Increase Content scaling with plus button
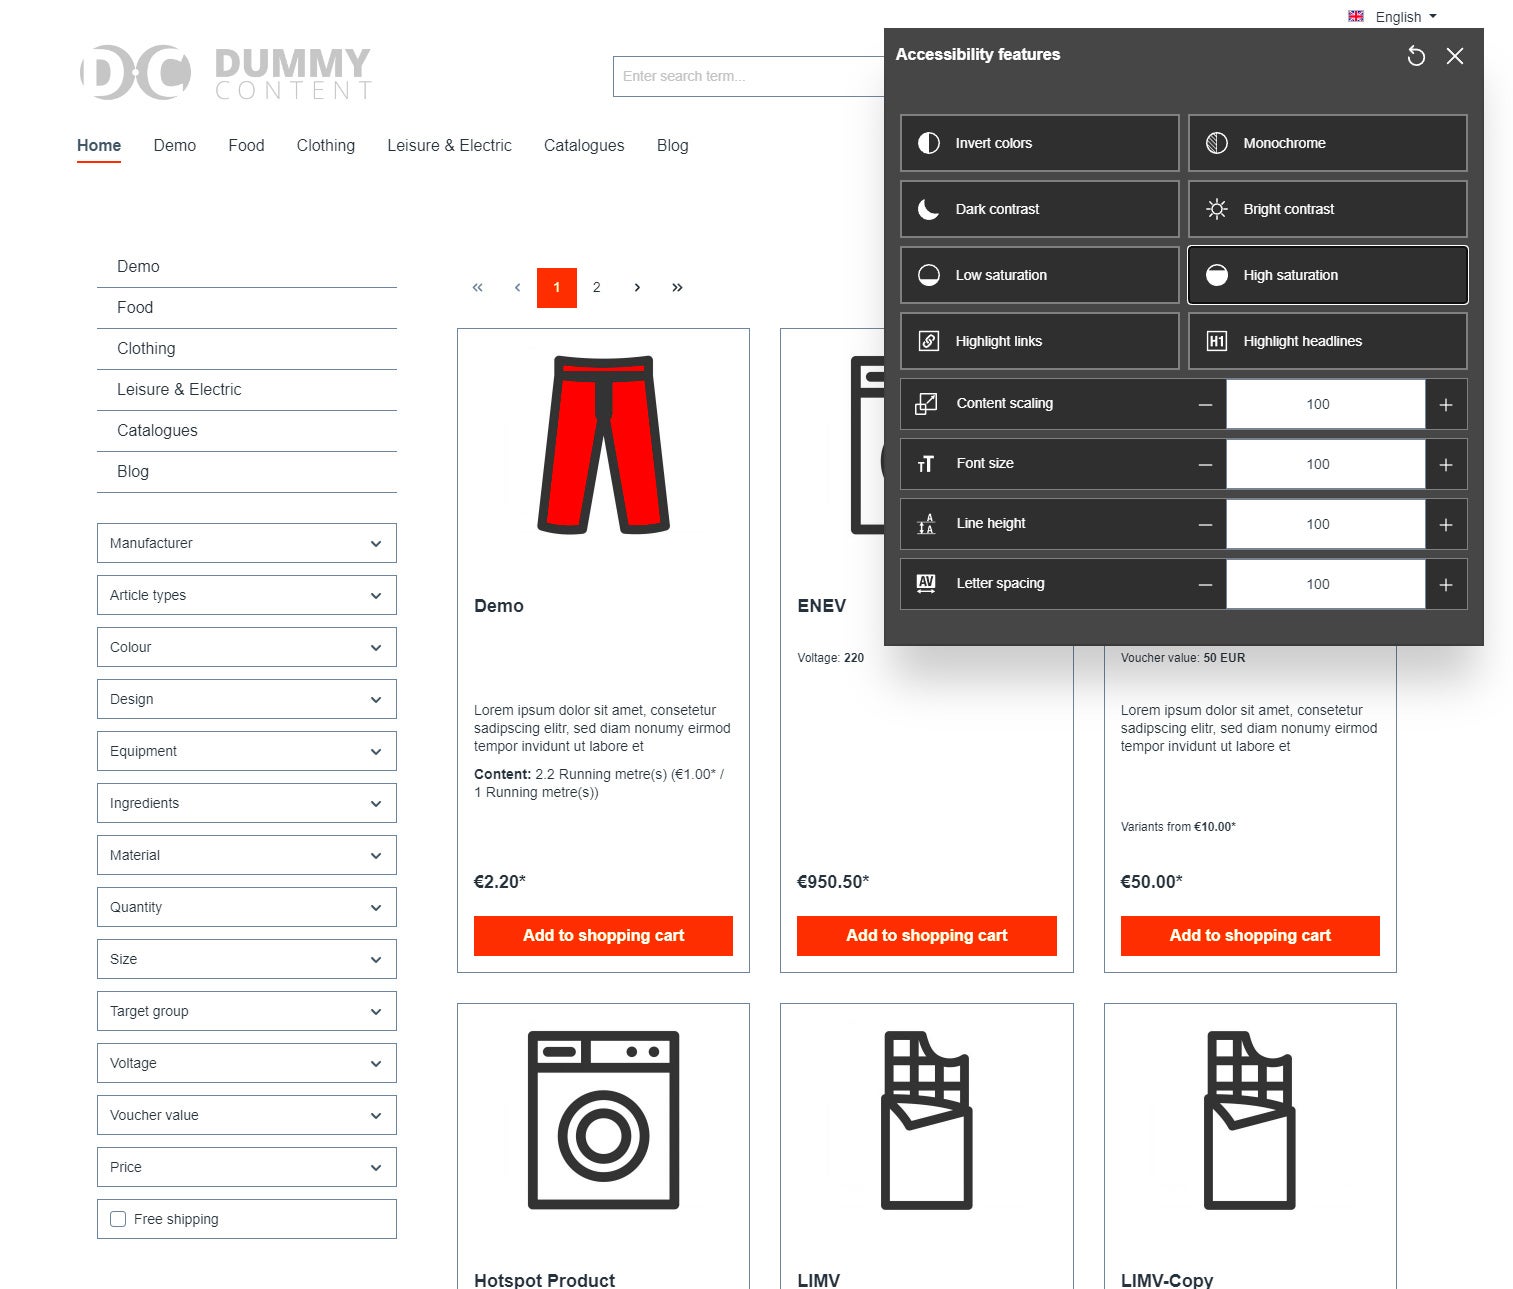The width and height of the screenshot is (1513, 1289). 1445,405
